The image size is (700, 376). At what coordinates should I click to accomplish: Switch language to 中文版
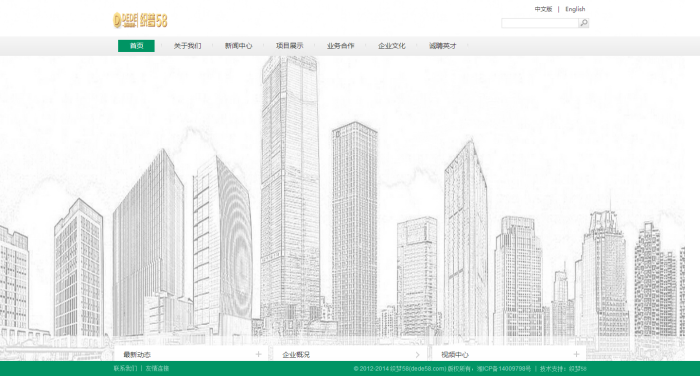543,9
